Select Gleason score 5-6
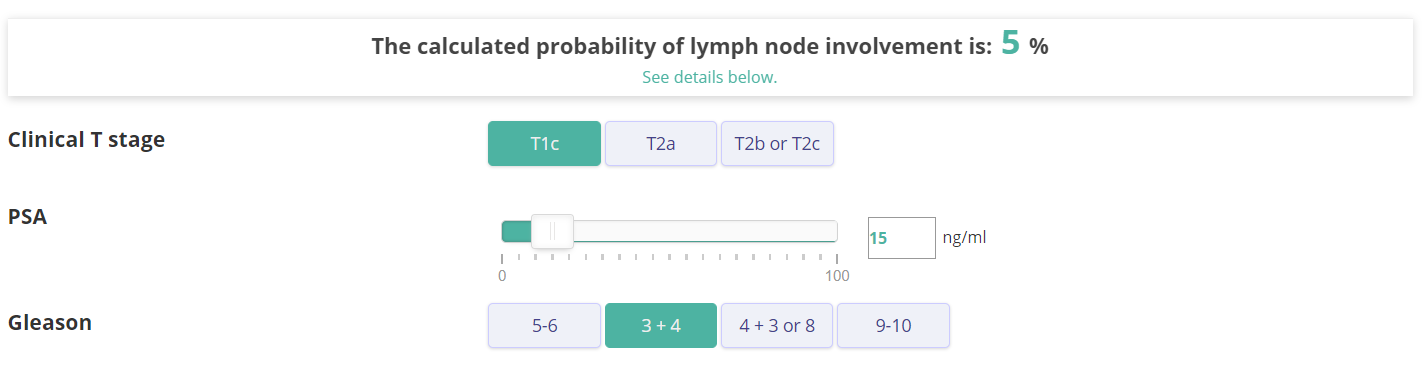 click(544, 325)
